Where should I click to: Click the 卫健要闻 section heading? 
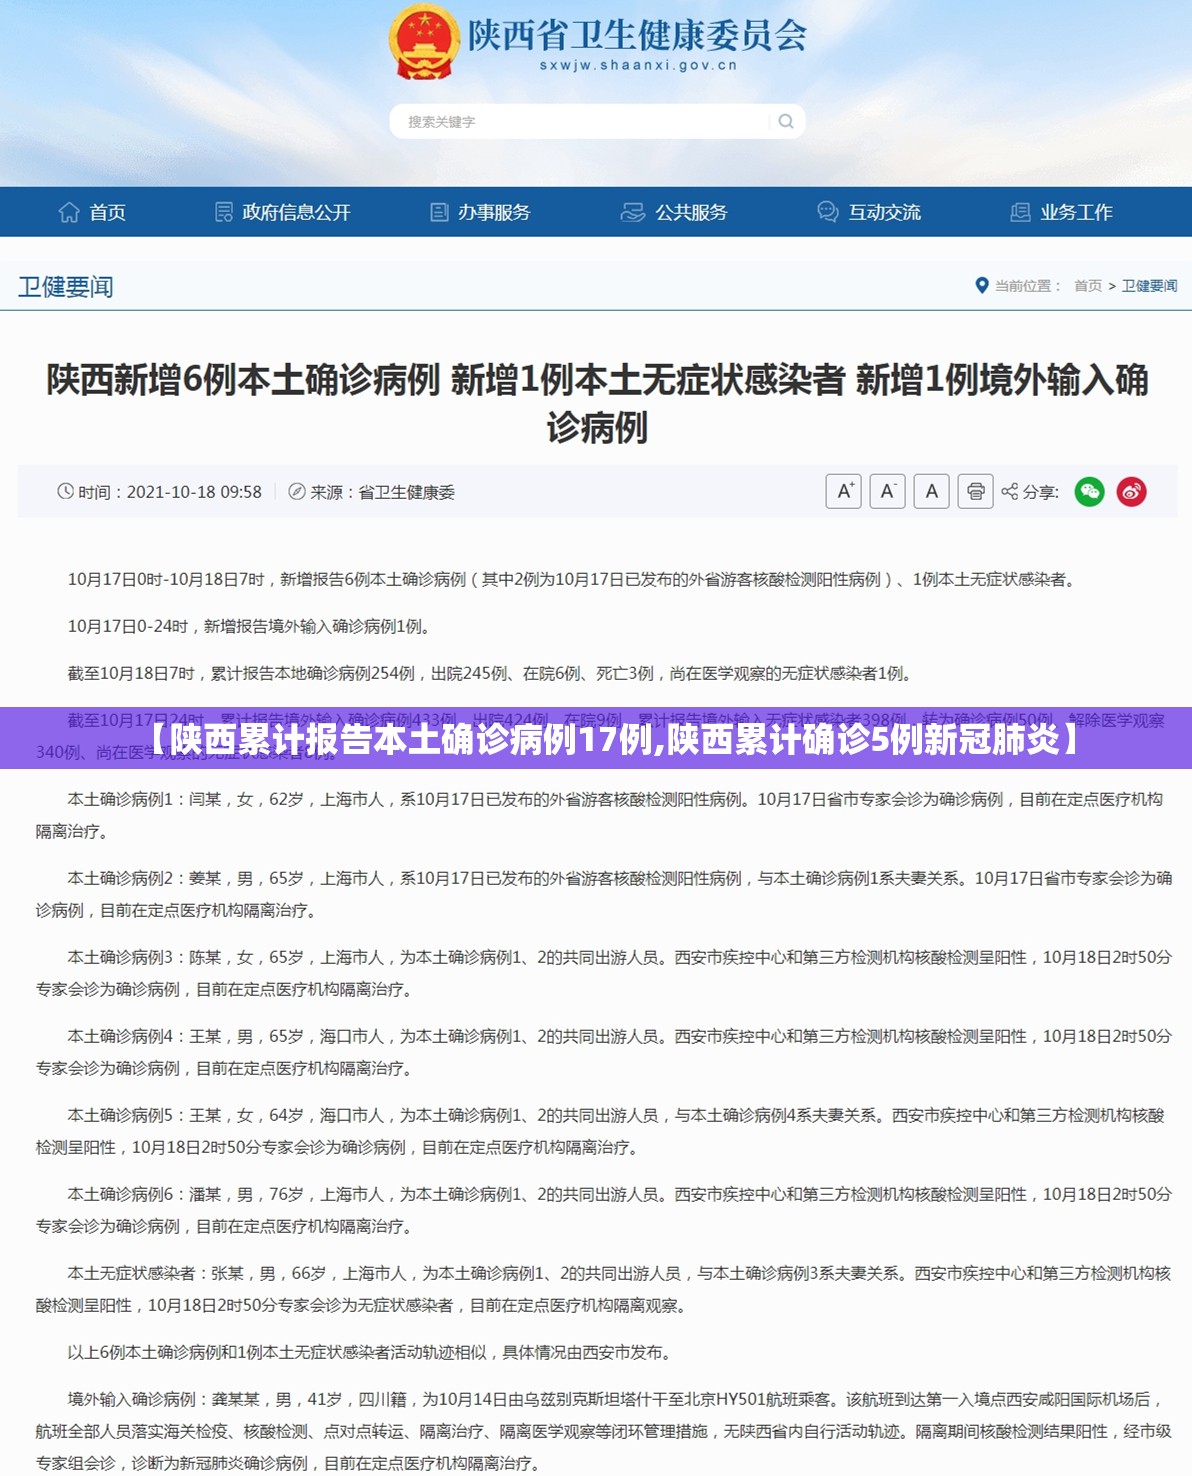[x=66, y=287]
